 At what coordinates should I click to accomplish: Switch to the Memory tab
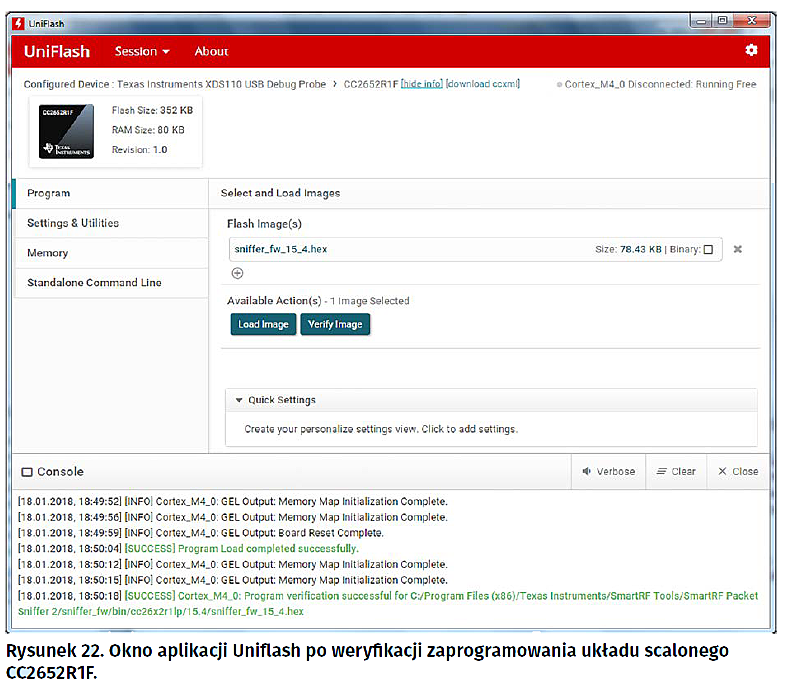[48, 253]
